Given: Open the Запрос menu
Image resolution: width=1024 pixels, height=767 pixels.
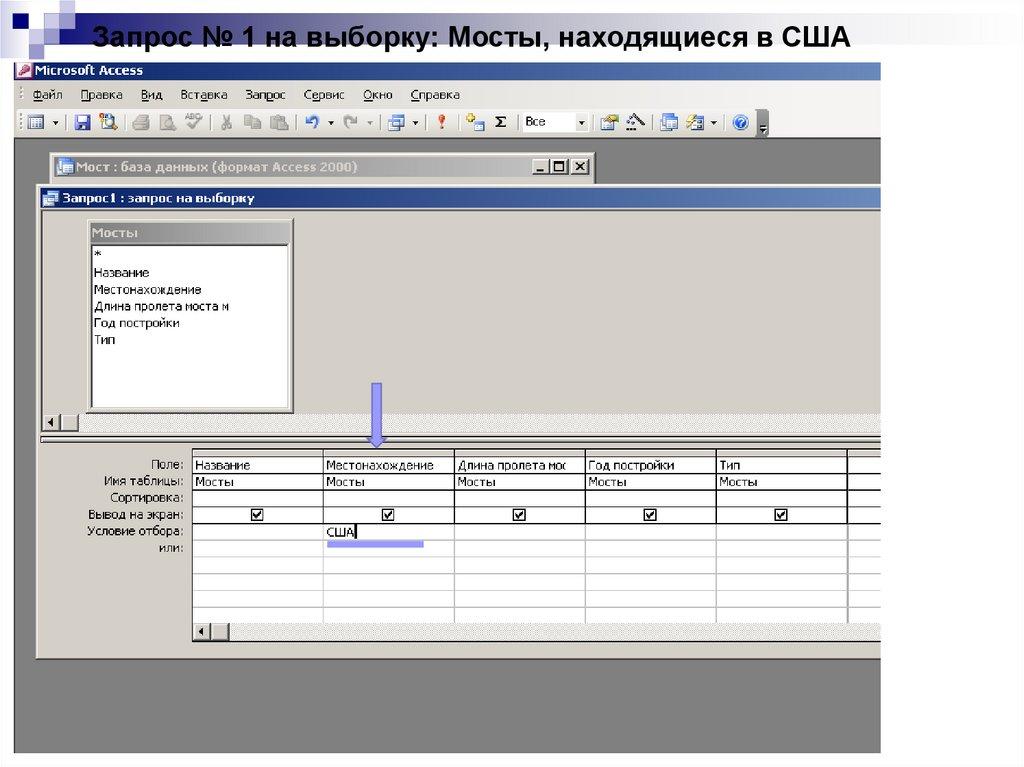Looking at the screenshot, I should click(x=265, y=95).
